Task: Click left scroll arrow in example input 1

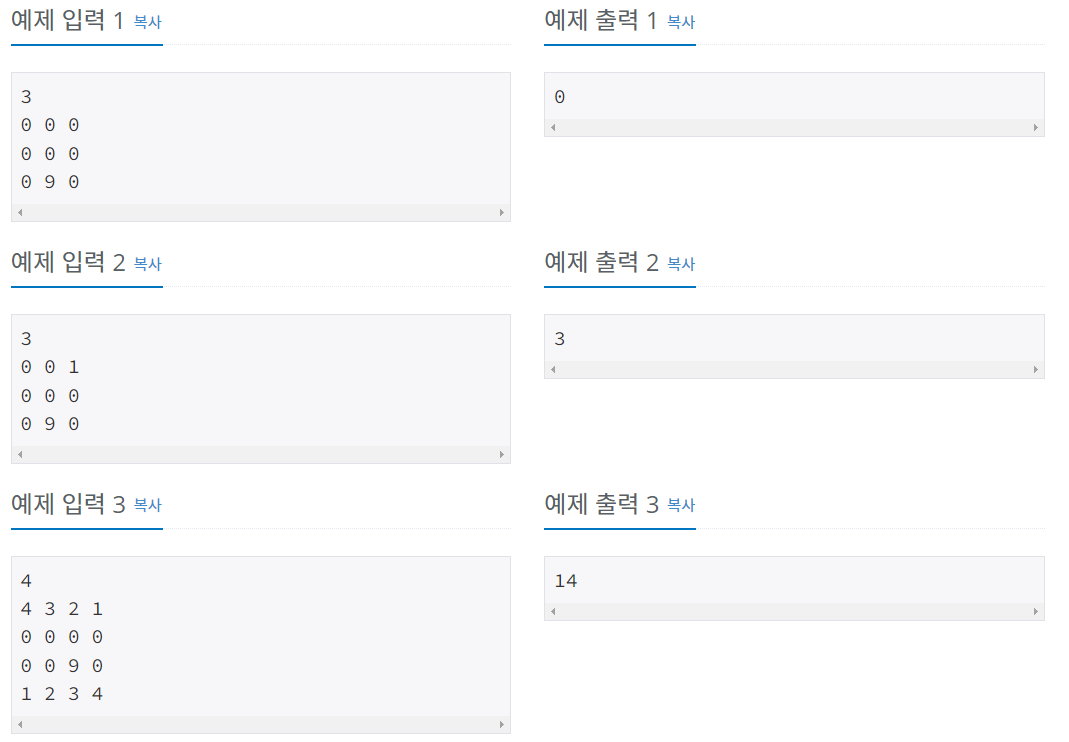Action: [20, 213]
